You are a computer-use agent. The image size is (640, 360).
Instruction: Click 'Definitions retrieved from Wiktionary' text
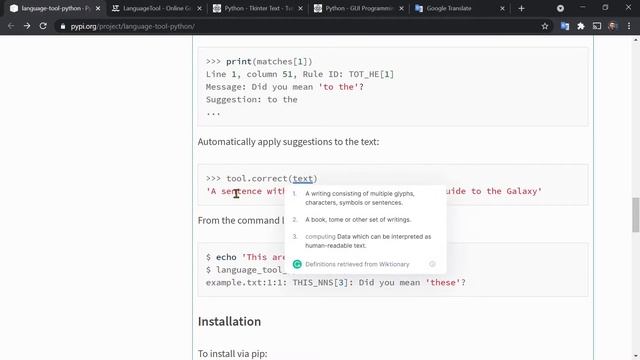[x=357, y=264]
